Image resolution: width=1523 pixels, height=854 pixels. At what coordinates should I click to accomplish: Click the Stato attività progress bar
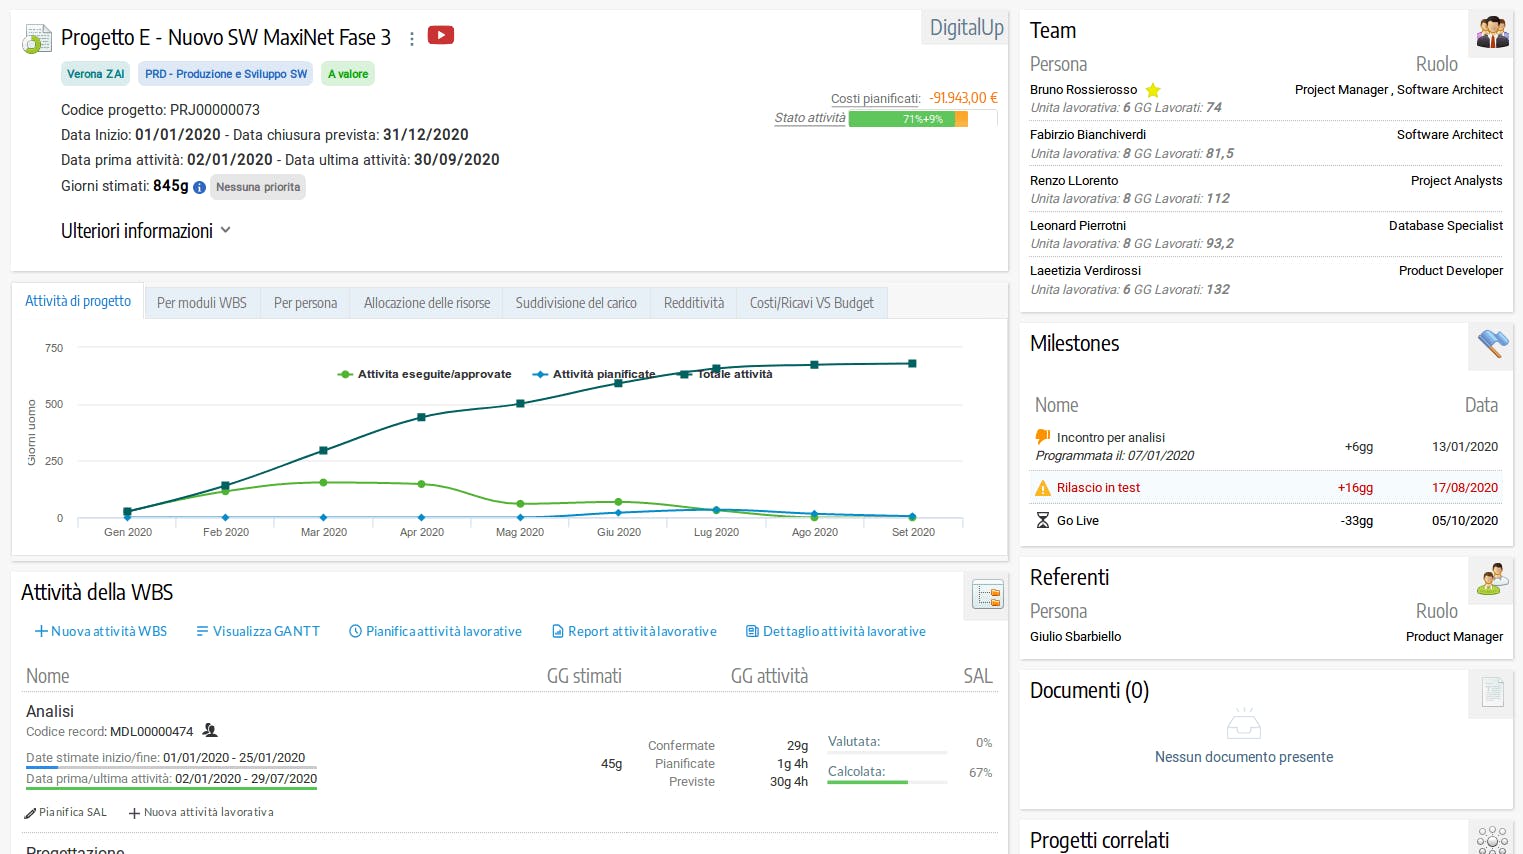click(x=908, y=119)
